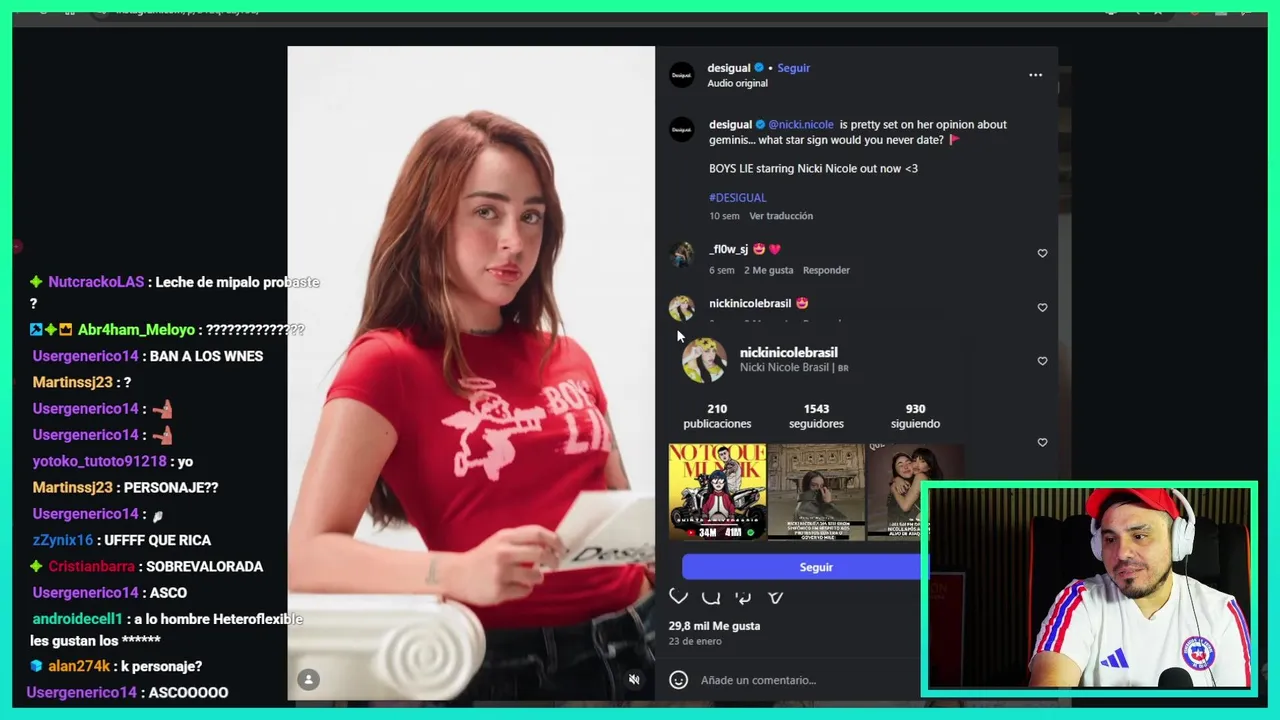Viewport: 1280px width, 720px height.
Task: View the 930 siguiendo count
Action: [x=915, y=416]
